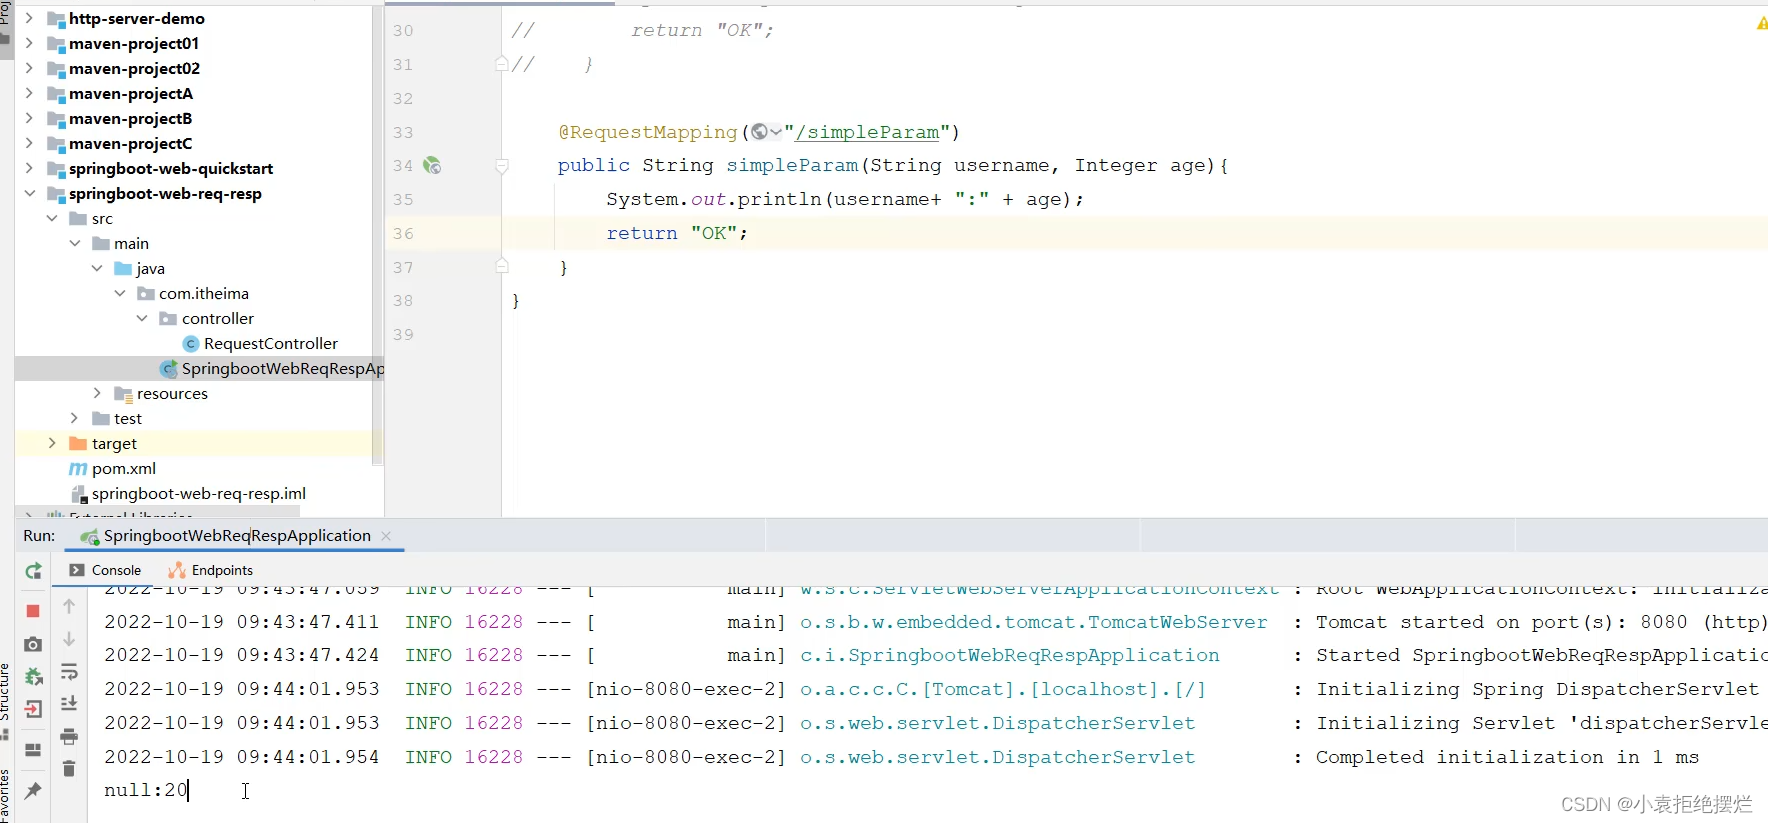Click the print icon in the console toolbar

click(x=69, y=737)
